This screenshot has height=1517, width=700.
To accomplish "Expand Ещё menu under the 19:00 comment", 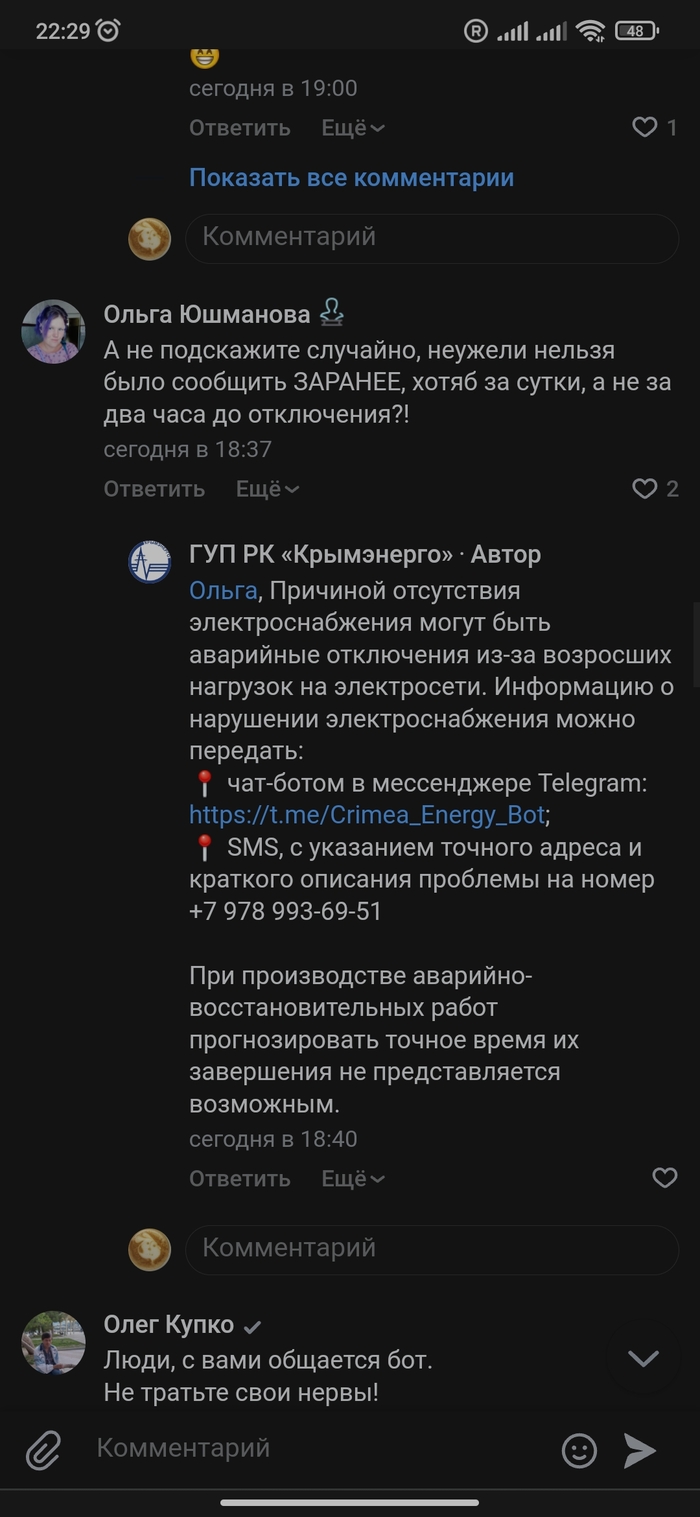I will coord(353,128).
